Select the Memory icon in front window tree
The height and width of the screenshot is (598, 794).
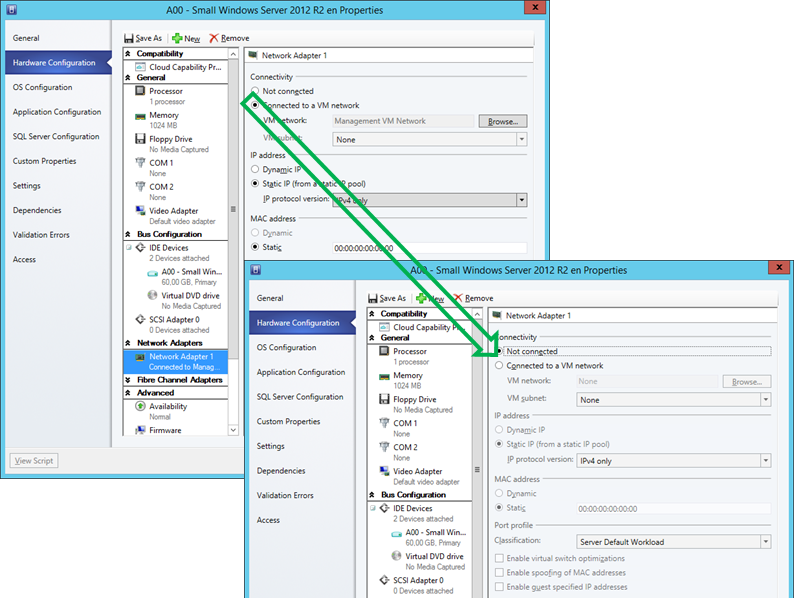(x=384, y=376)
